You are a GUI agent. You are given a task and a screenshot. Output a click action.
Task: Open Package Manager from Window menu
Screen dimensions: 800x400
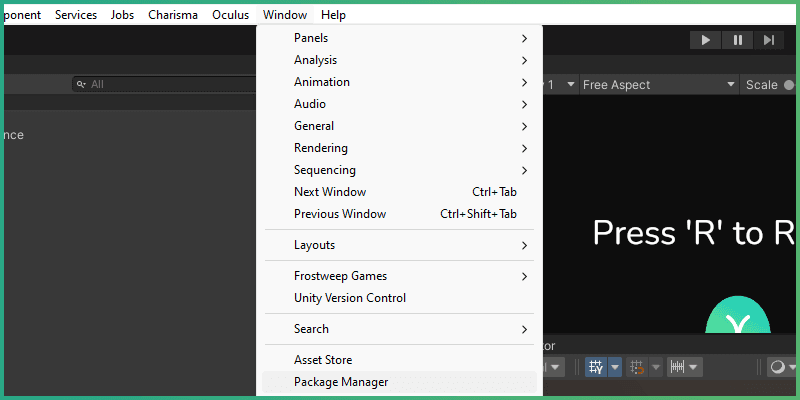click(341, 382)
